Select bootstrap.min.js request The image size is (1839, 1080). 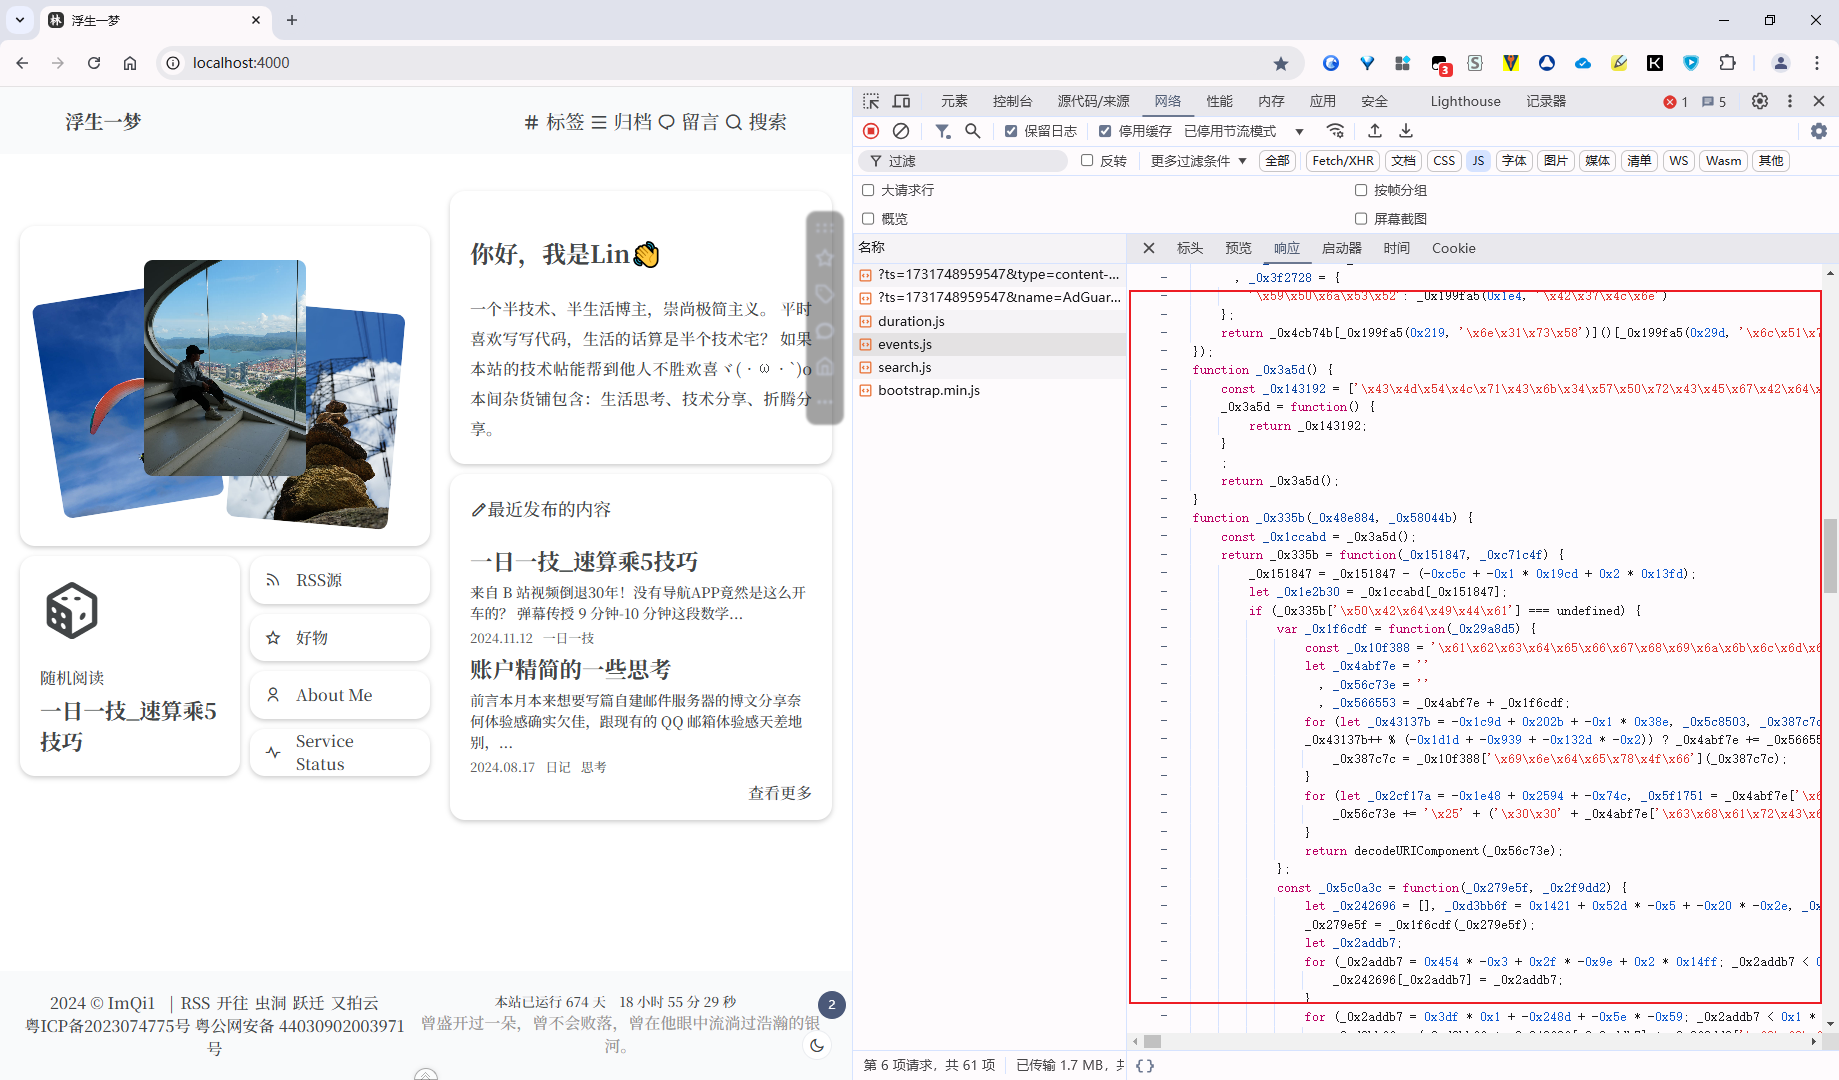pos(990,390)
